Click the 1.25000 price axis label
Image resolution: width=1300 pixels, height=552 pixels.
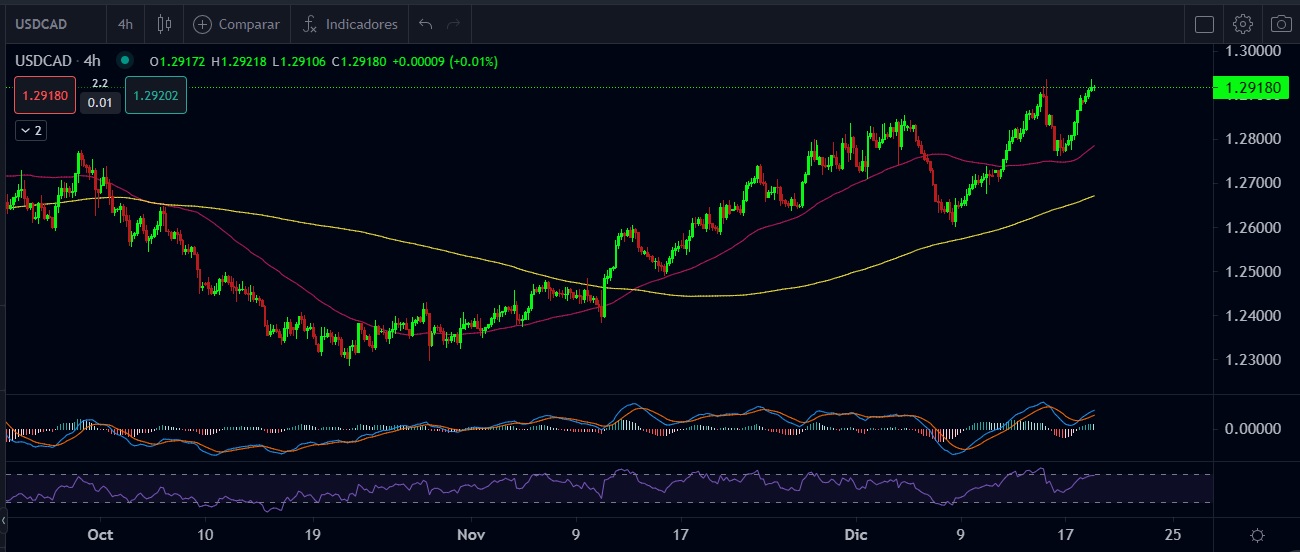pos(1252,271)
